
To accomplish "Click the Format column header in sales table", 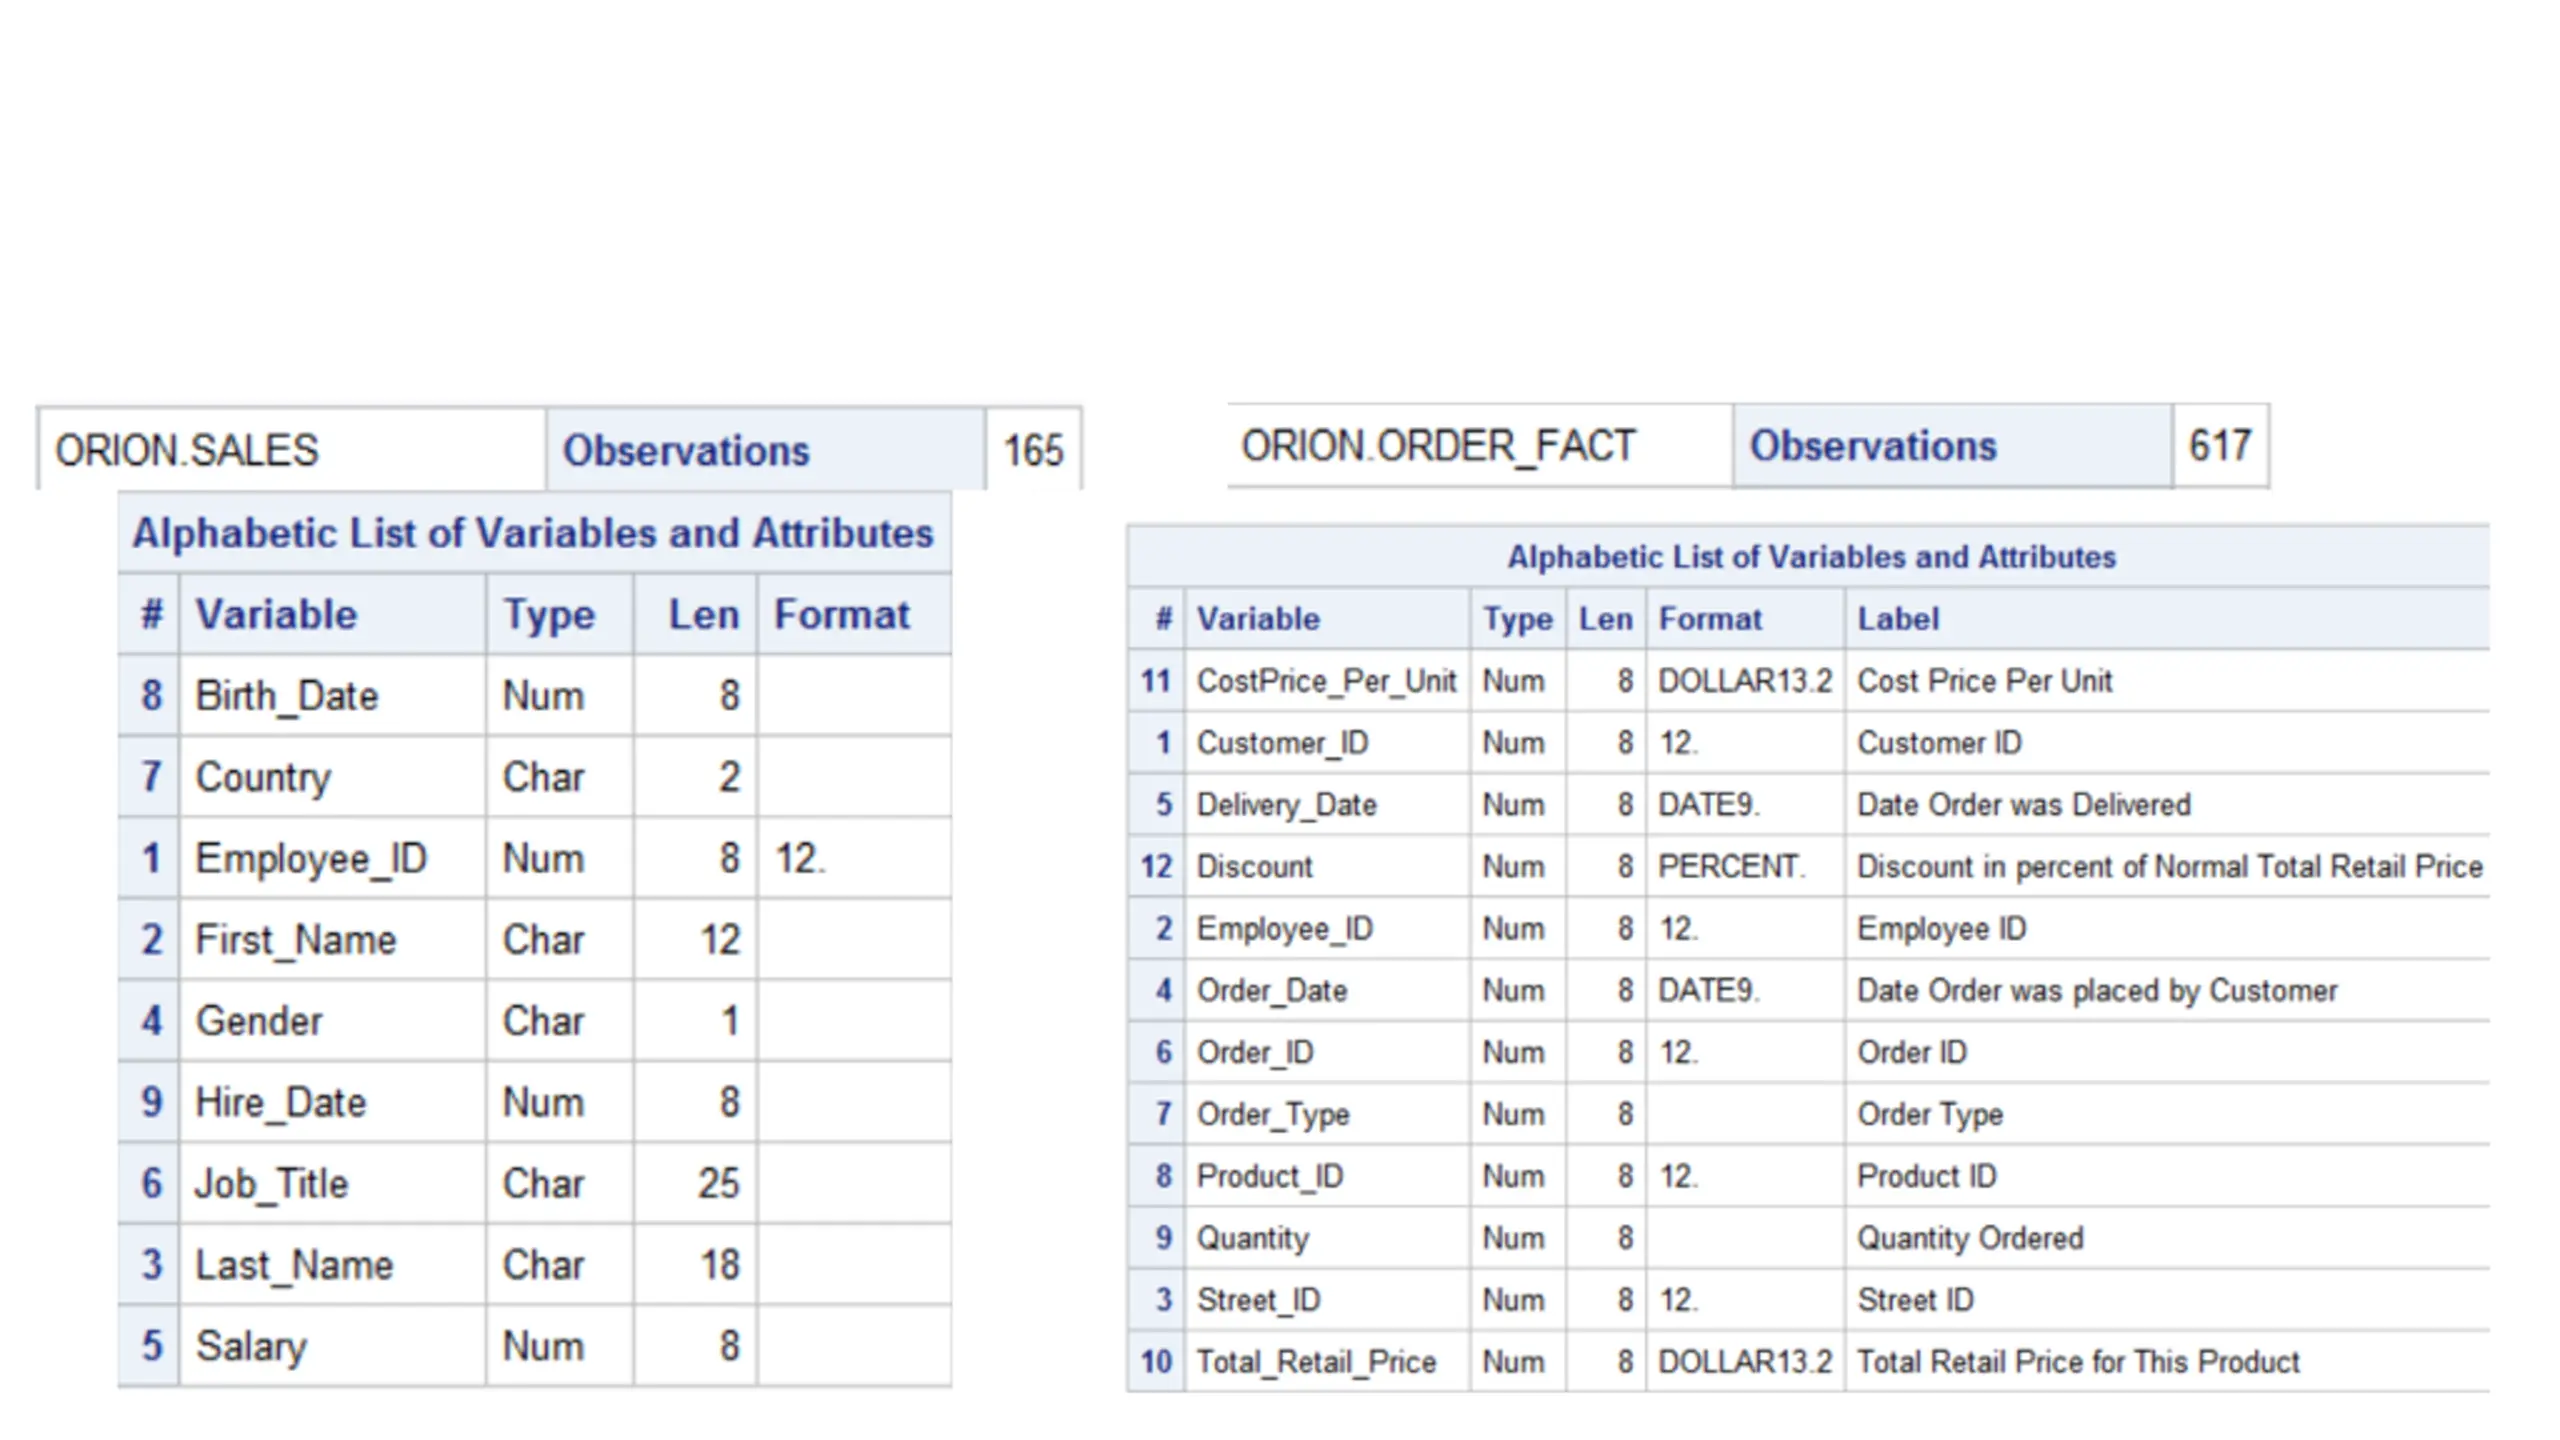I will (x=854, y=614).
